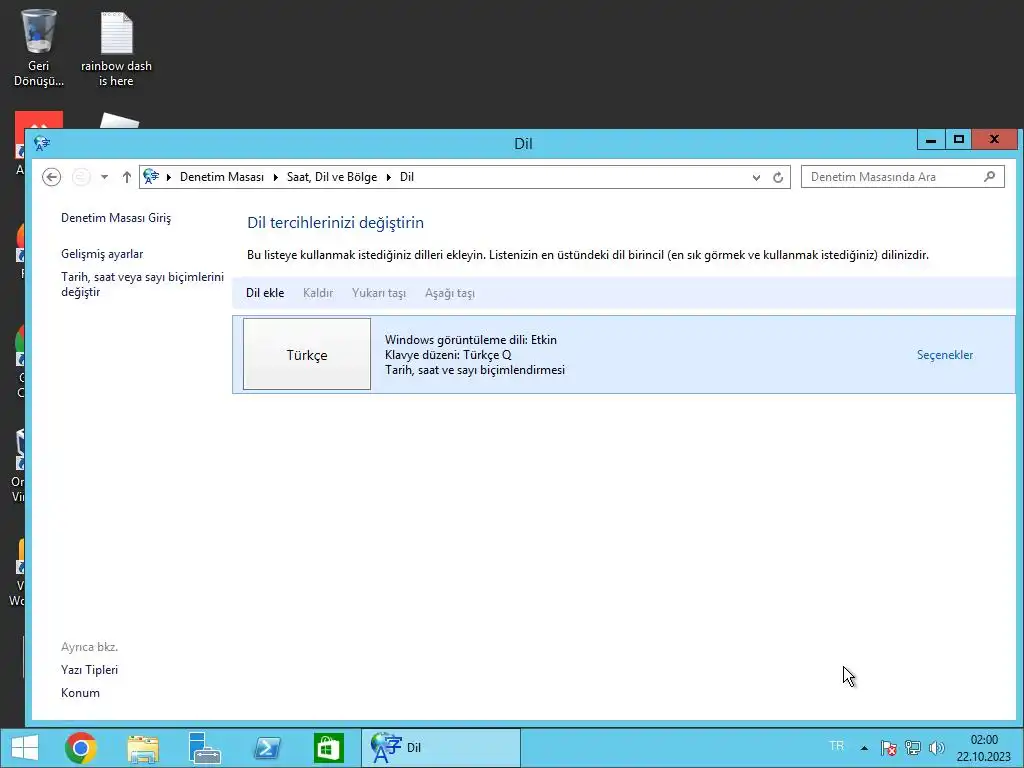Click the volume speaker icon
1024x768 pixels.
click(936, 748)
